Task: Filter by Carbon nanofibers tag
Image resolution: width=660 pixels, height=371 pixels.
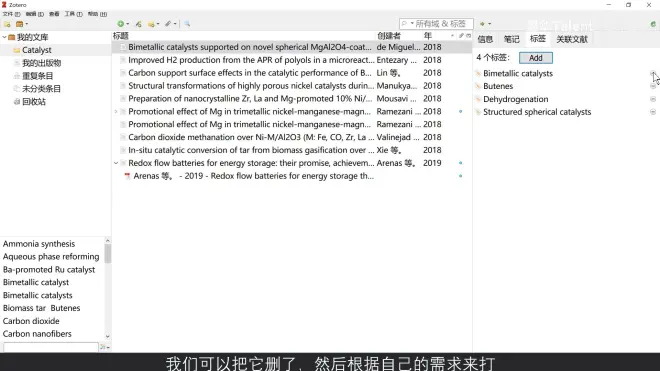Action: [x=37, y=334]
